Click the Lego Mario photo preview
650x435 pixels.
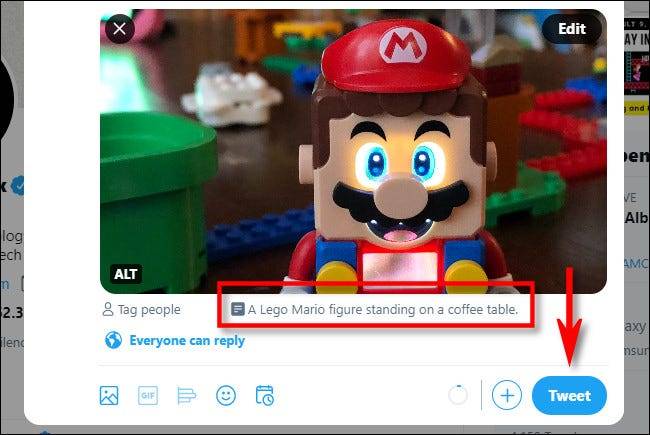[x=353, y=150]
